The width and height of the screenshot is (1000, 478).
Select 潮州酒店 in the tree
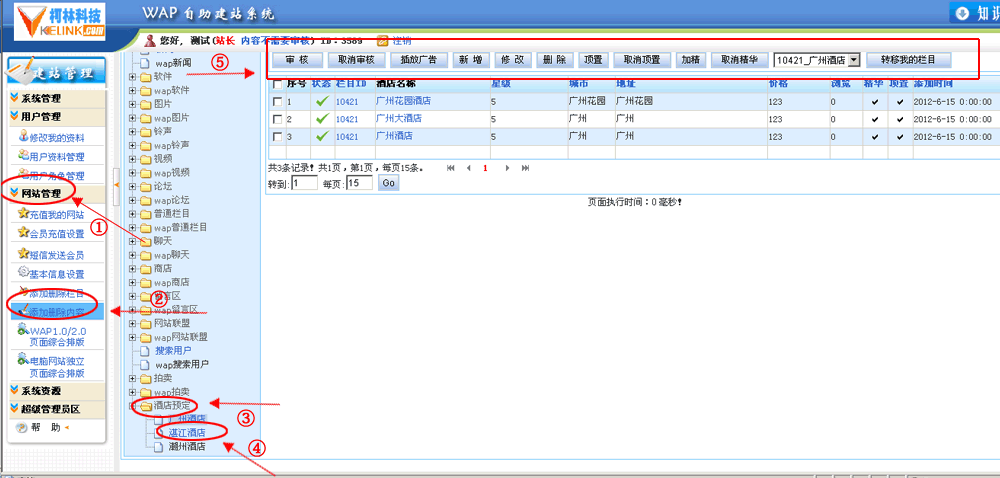[x=187, y=447]
